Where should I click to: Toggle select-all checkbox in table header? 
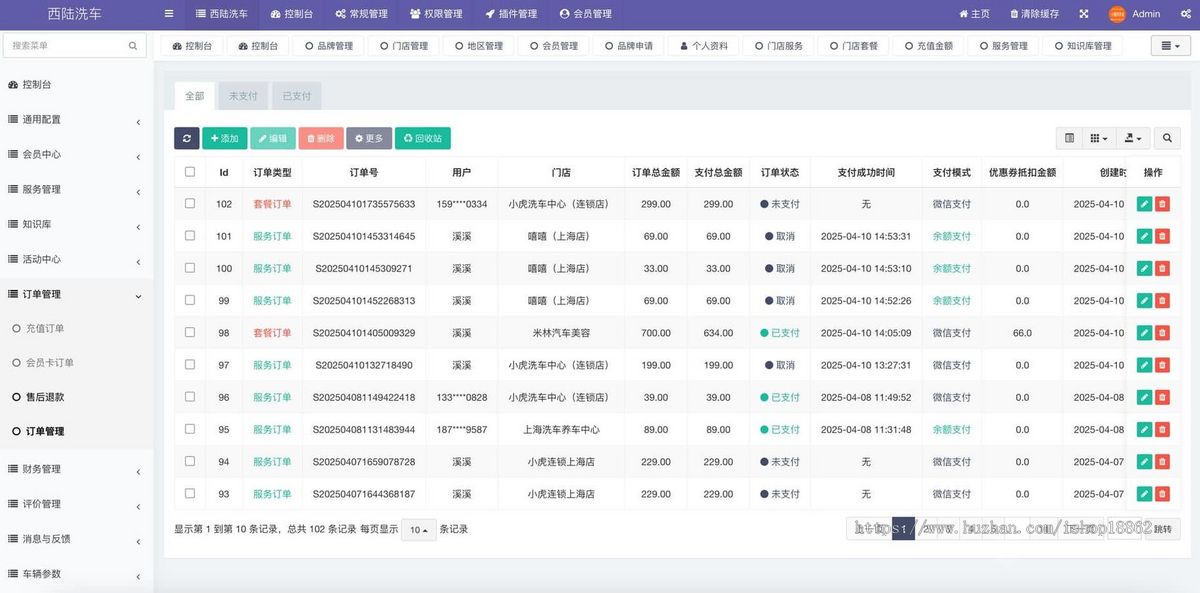pyautogui.click(x=189, y=171)
